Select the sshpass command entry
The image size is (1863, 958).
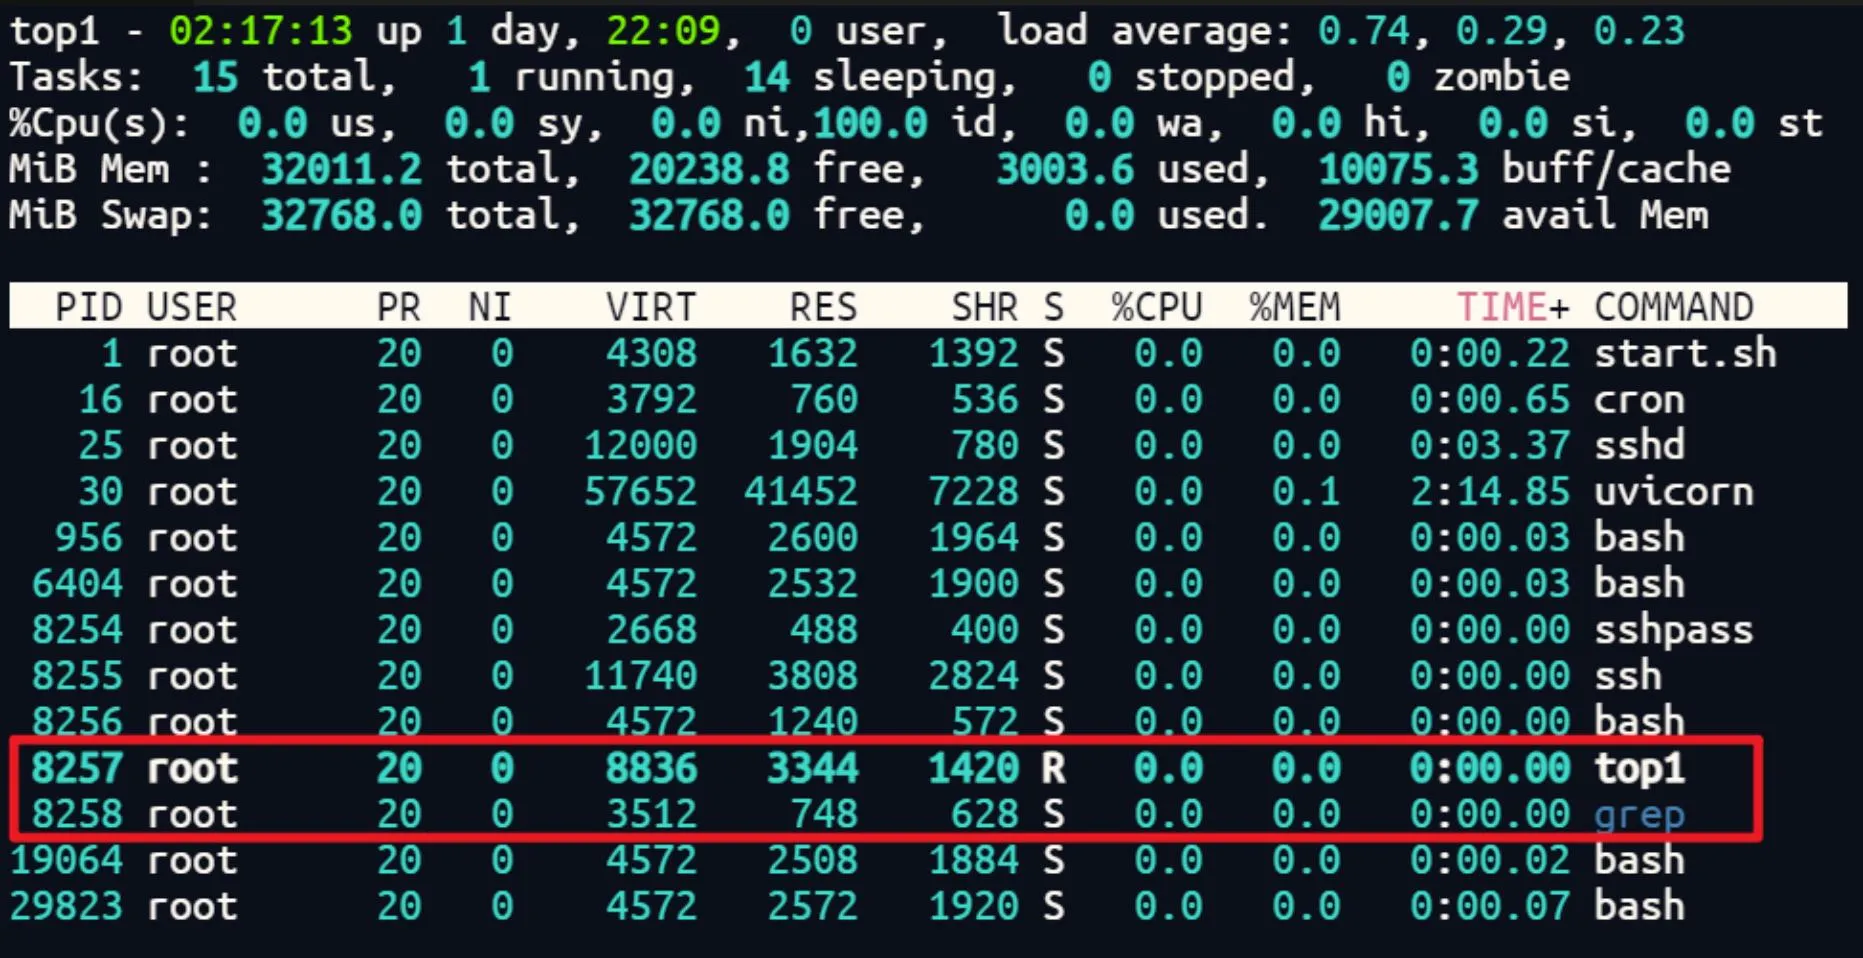[1673, 630]
